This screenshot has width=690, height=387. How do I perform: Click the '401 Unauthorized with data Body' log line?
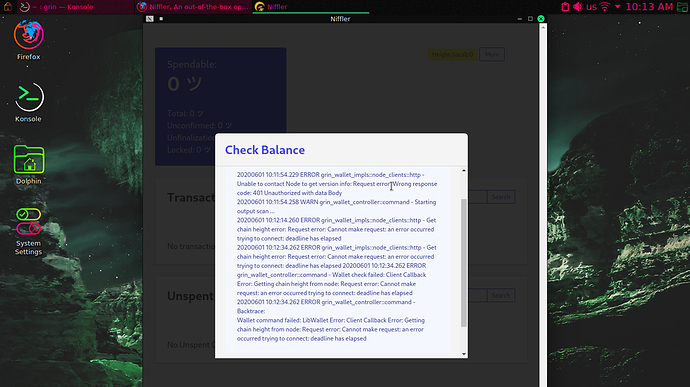click(290, 193)
